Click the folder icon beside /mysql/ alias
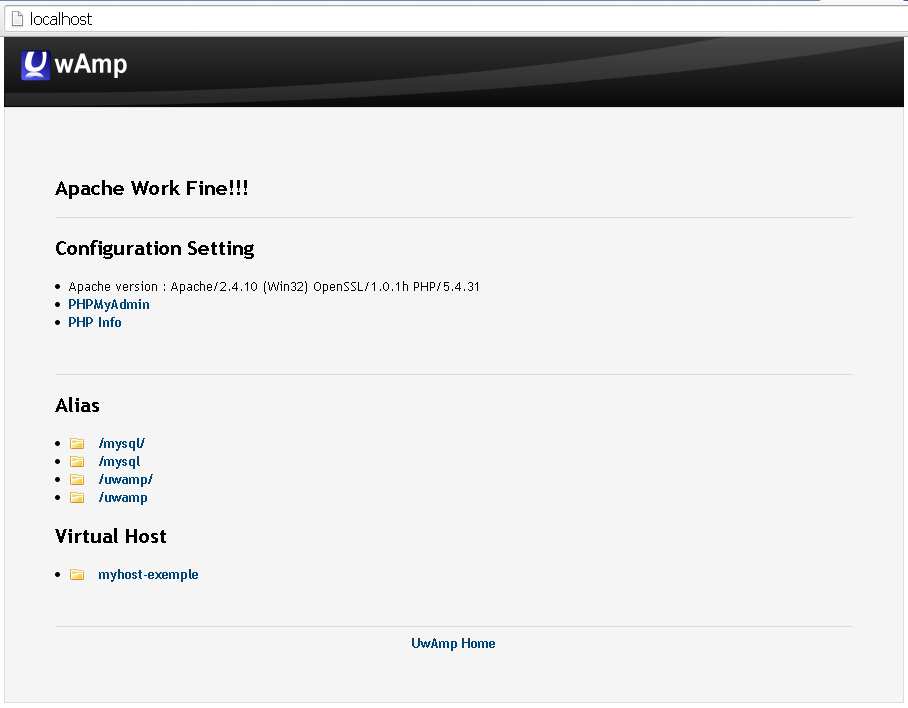The height and width of the screenshot is (708, 908). (x=77, y=443)
